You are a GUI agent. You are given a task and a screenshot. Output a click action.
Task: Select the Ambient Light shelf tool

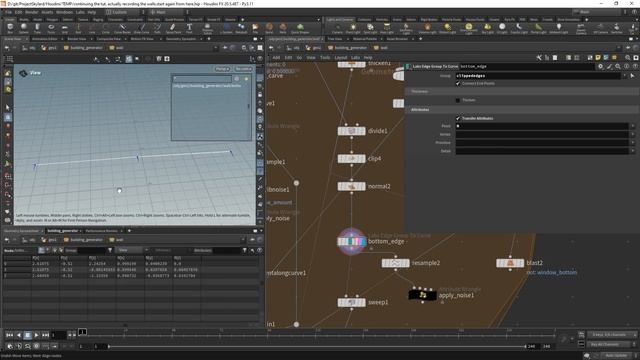[558, 28]
